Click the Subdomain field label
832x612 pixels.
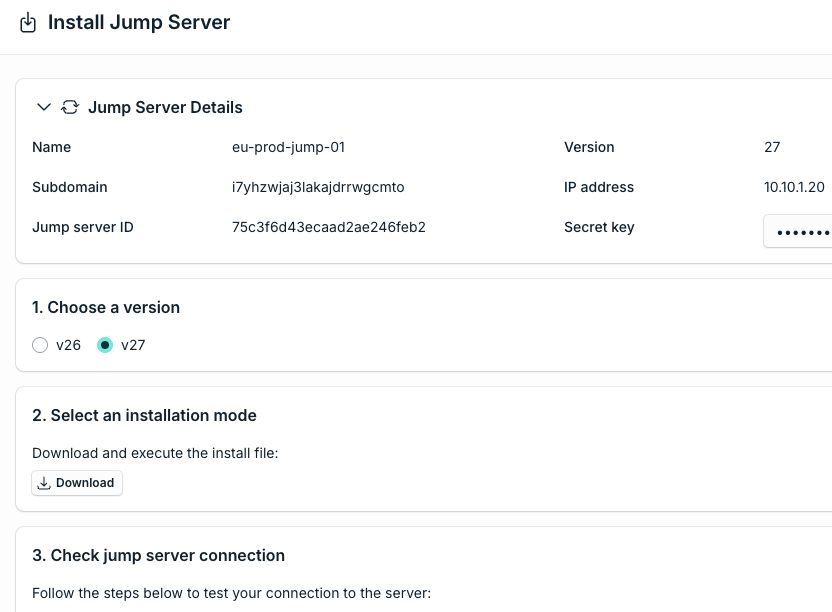(70, 187)
